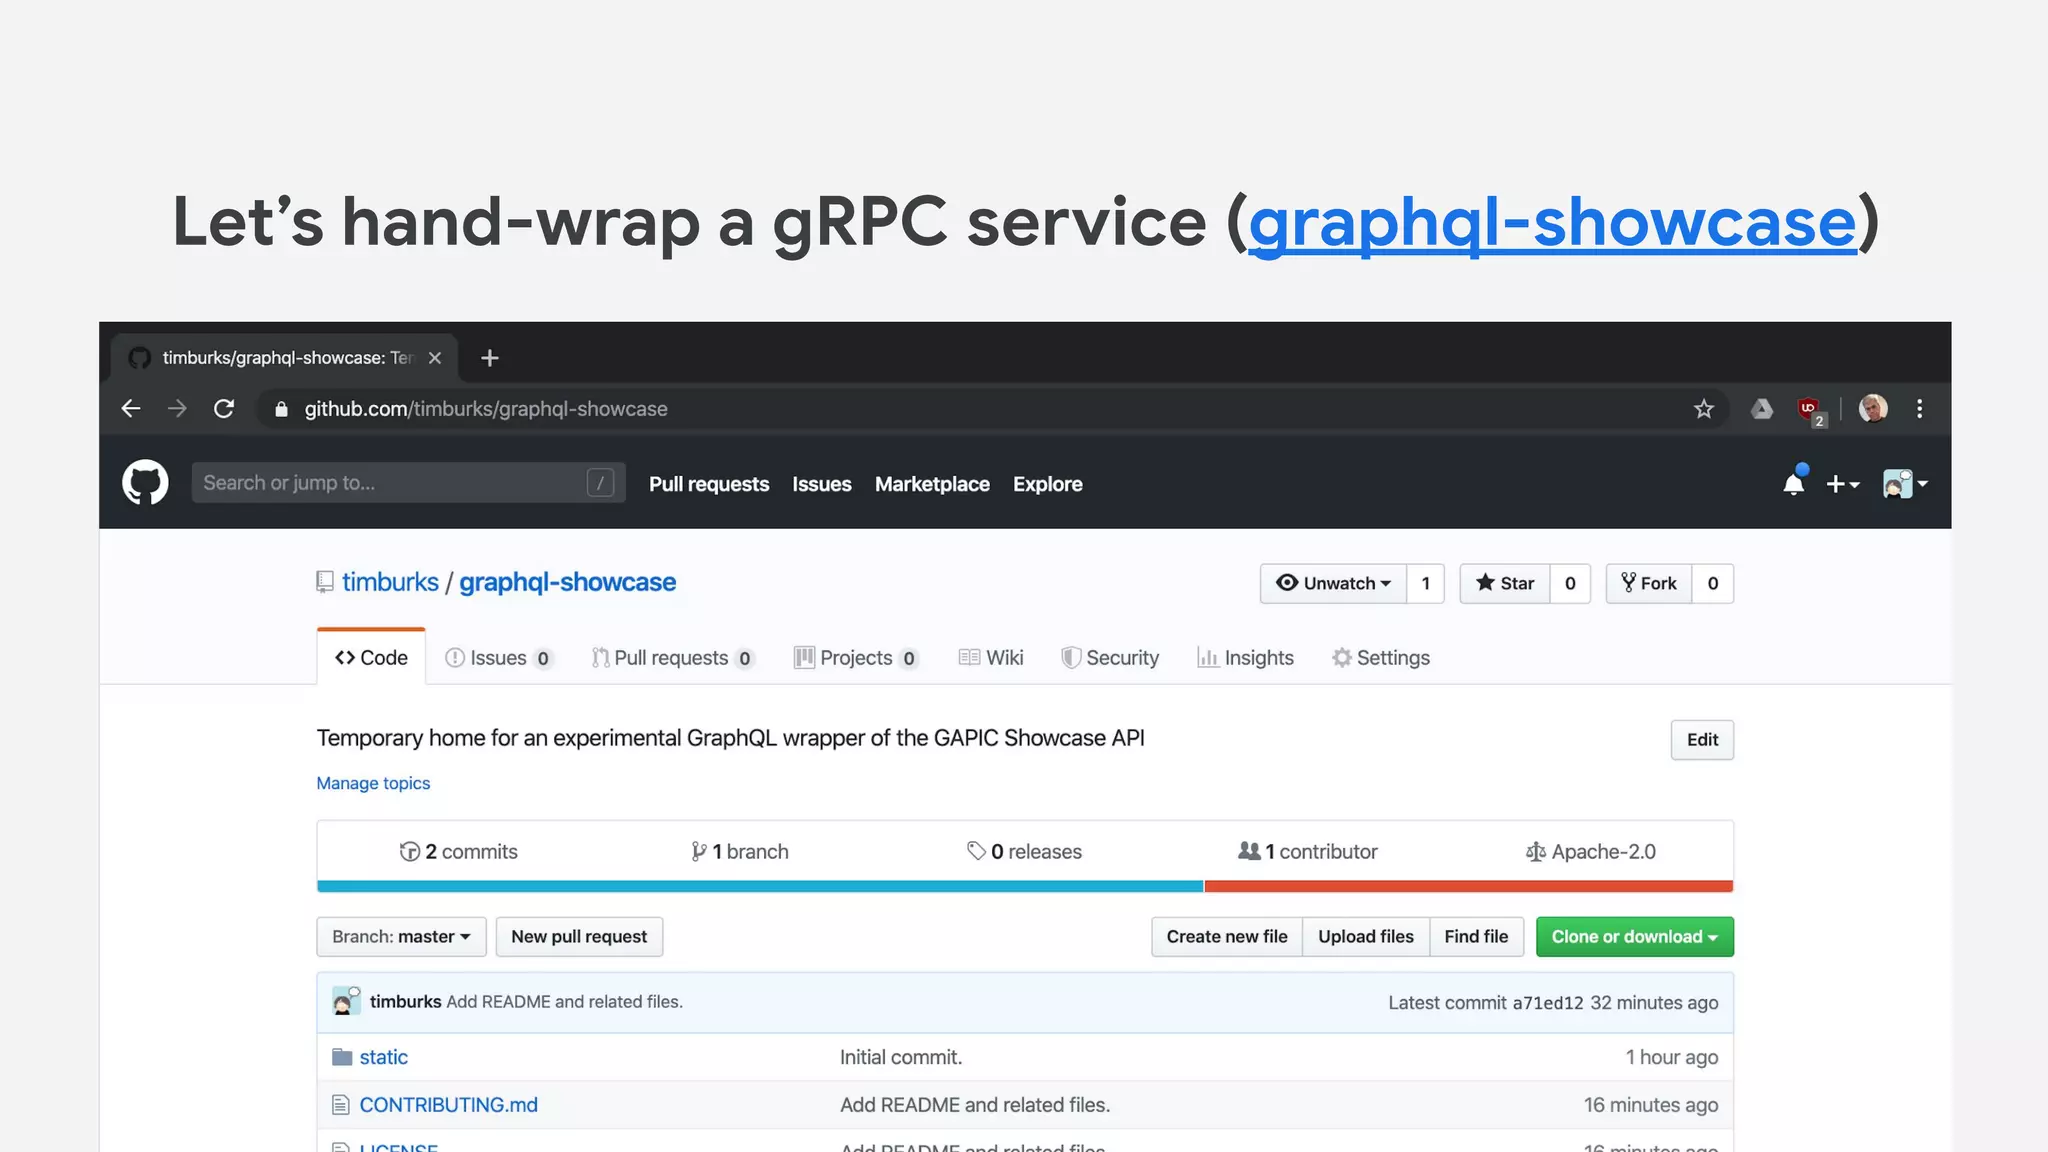The height and width of the screenshot is (1152, 2048).
Task: Open Pull requests in top navigation
Action: coord(709,484)
